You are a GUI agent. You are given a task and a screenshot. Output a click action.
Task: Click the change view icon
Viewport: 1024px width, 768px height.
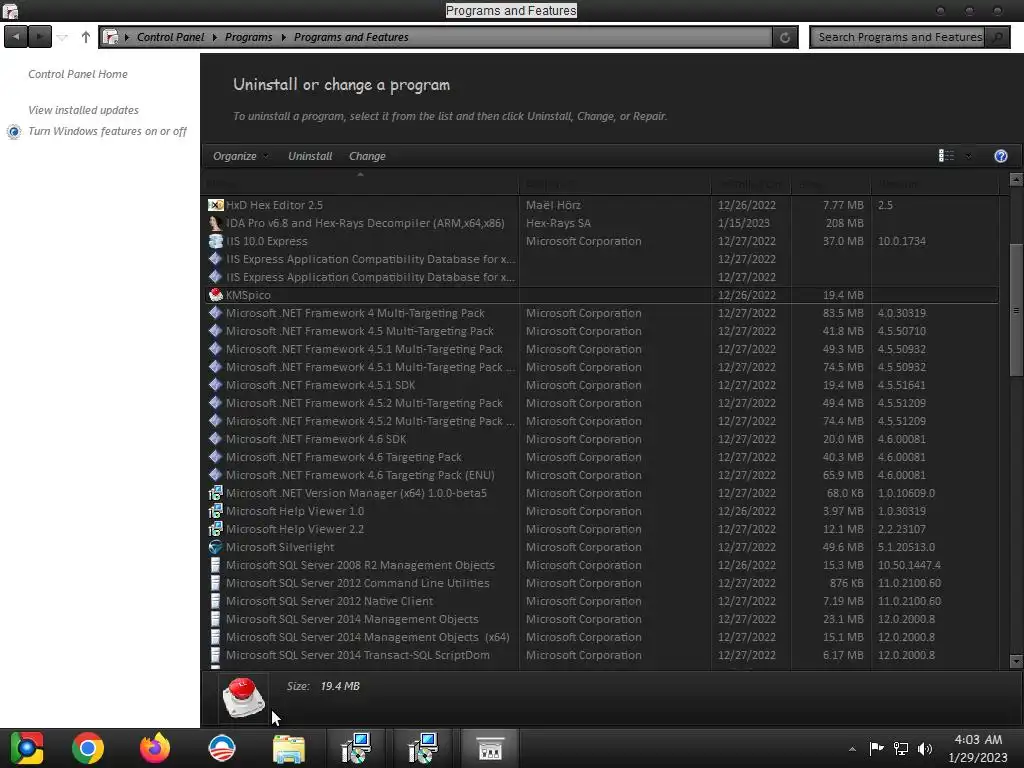coord(946,155)
